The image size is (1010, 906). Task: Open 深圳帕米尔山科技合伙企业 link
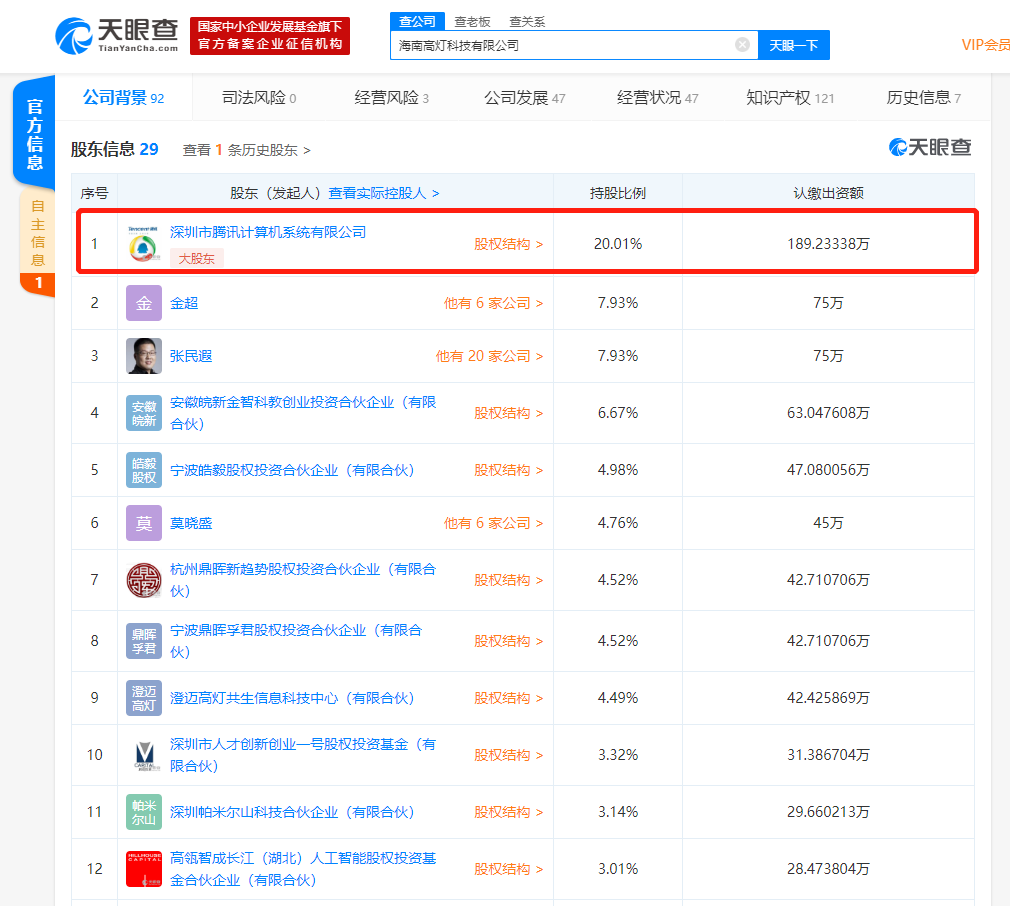tap(292, 812)
